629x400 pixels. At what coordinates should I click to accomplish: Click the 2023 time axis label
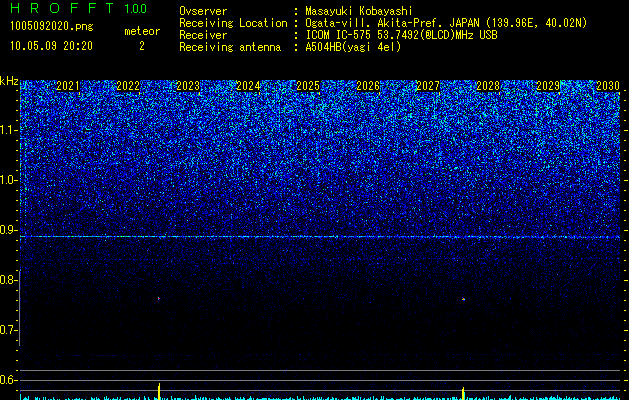pyautogui.click(x=188, y=86)
